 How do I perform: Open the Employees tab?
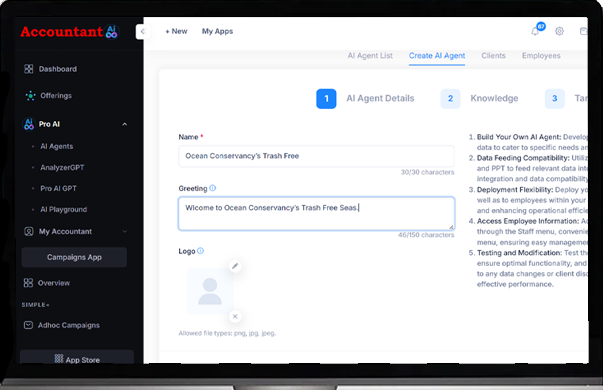click(541, 56)
